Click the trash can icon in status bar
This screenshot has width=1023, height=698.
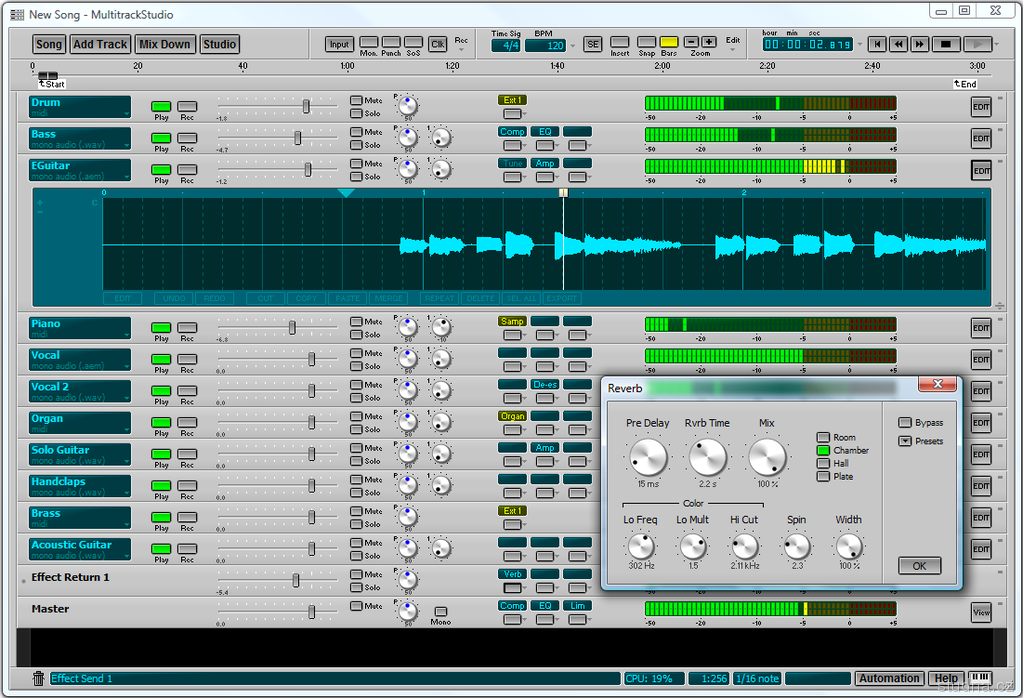pos(38,679)
